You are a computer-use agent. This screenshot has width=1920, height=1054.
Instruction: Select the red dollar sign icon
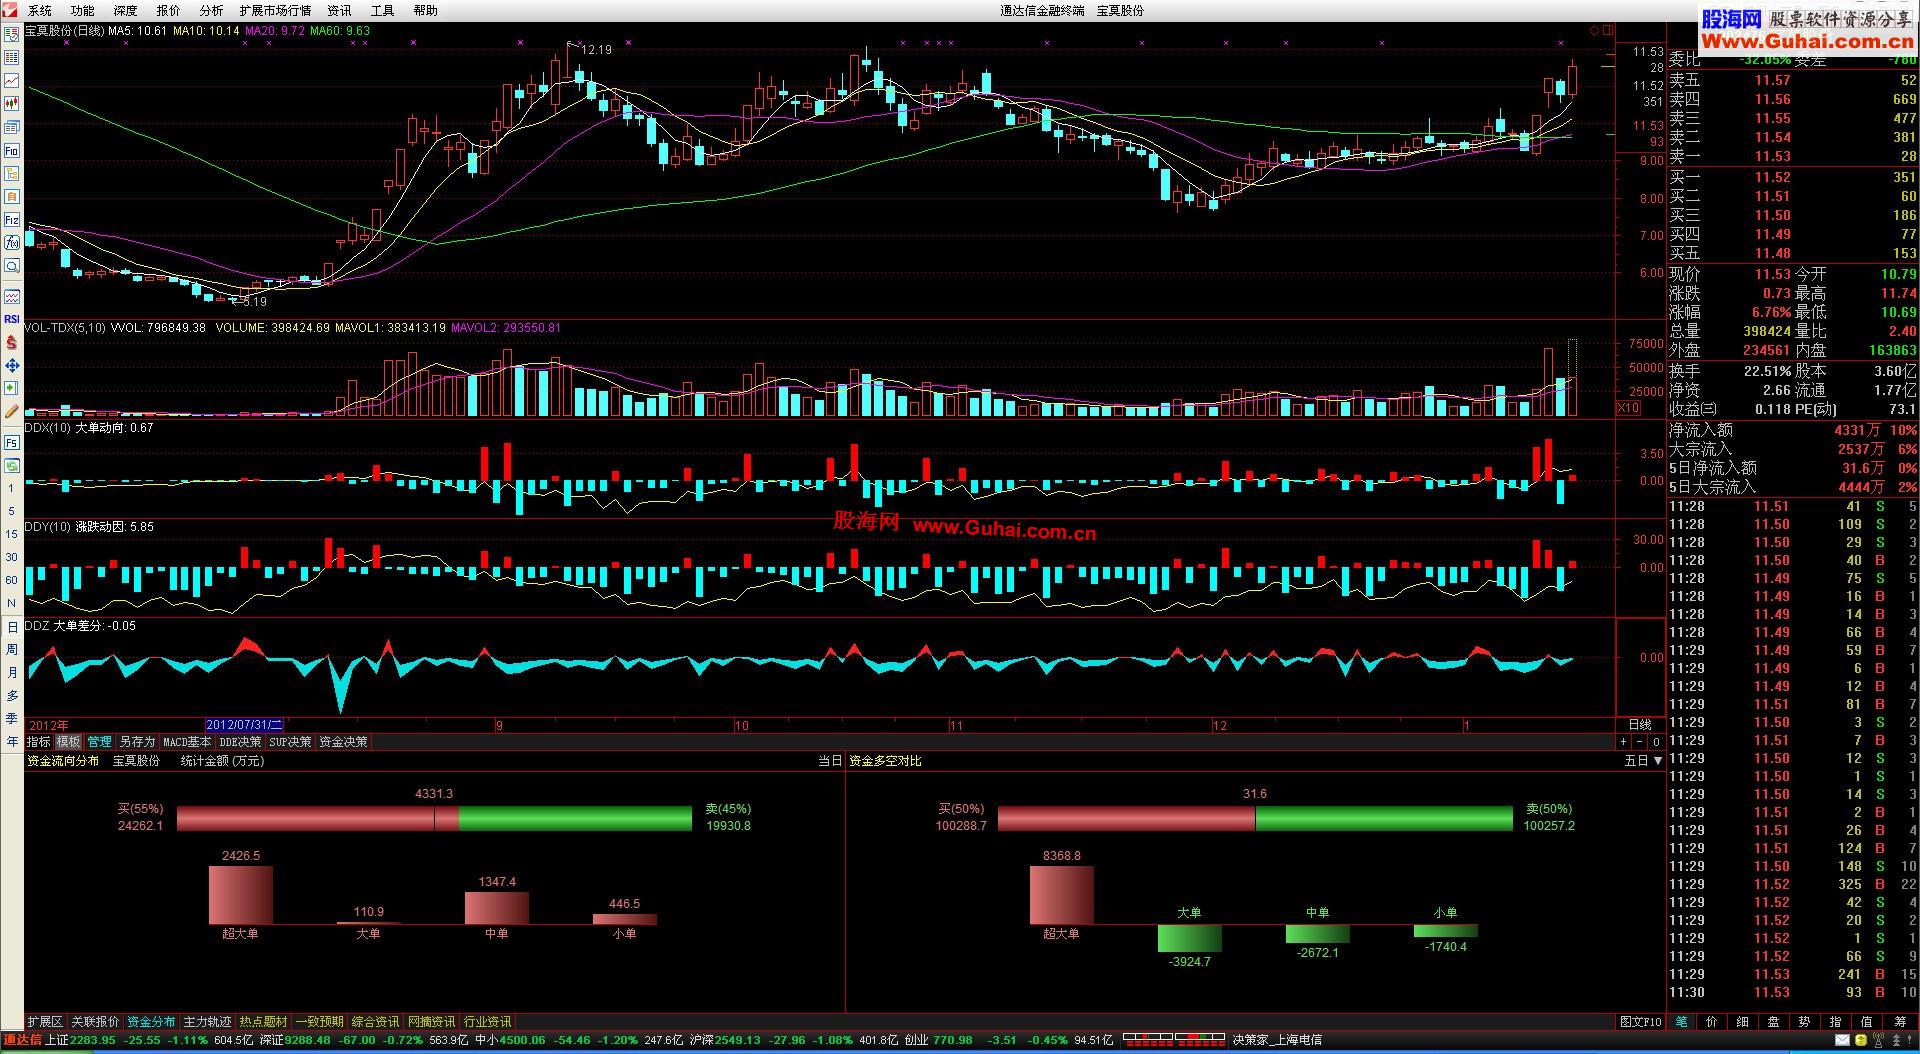12,342
